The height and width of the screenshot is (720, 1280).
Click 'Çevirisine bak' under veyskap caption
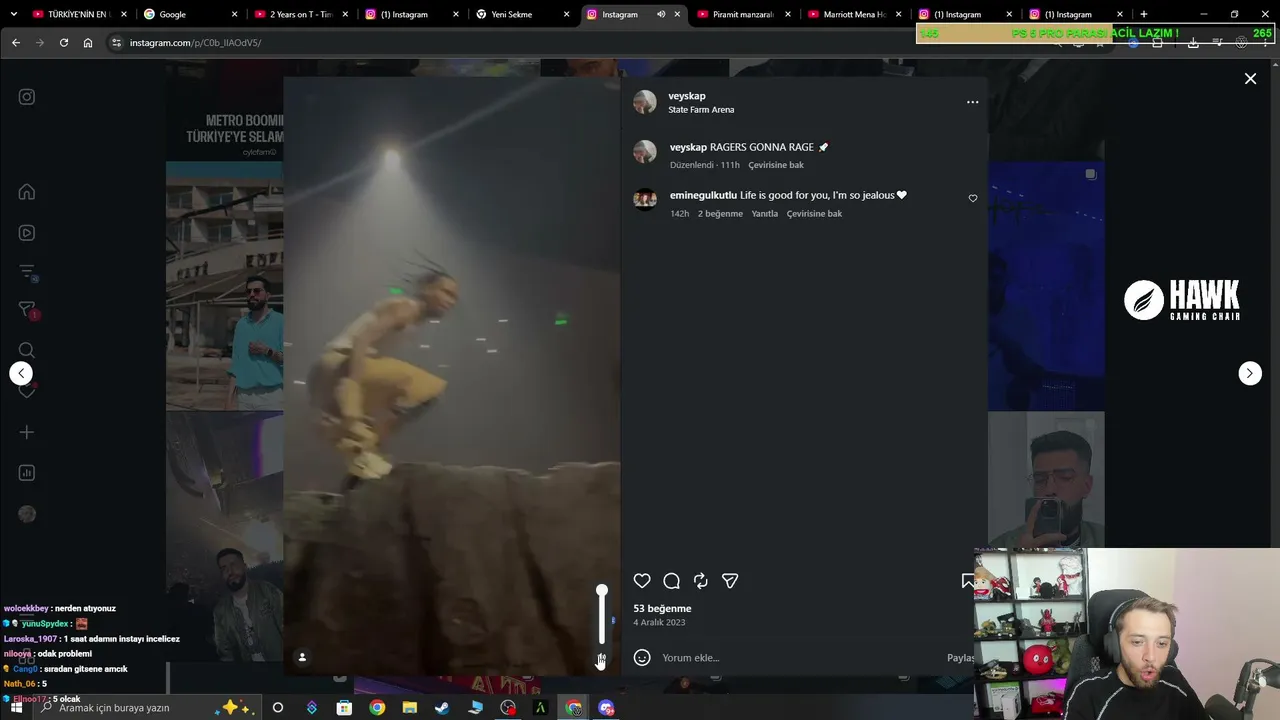tap(776, 165)
